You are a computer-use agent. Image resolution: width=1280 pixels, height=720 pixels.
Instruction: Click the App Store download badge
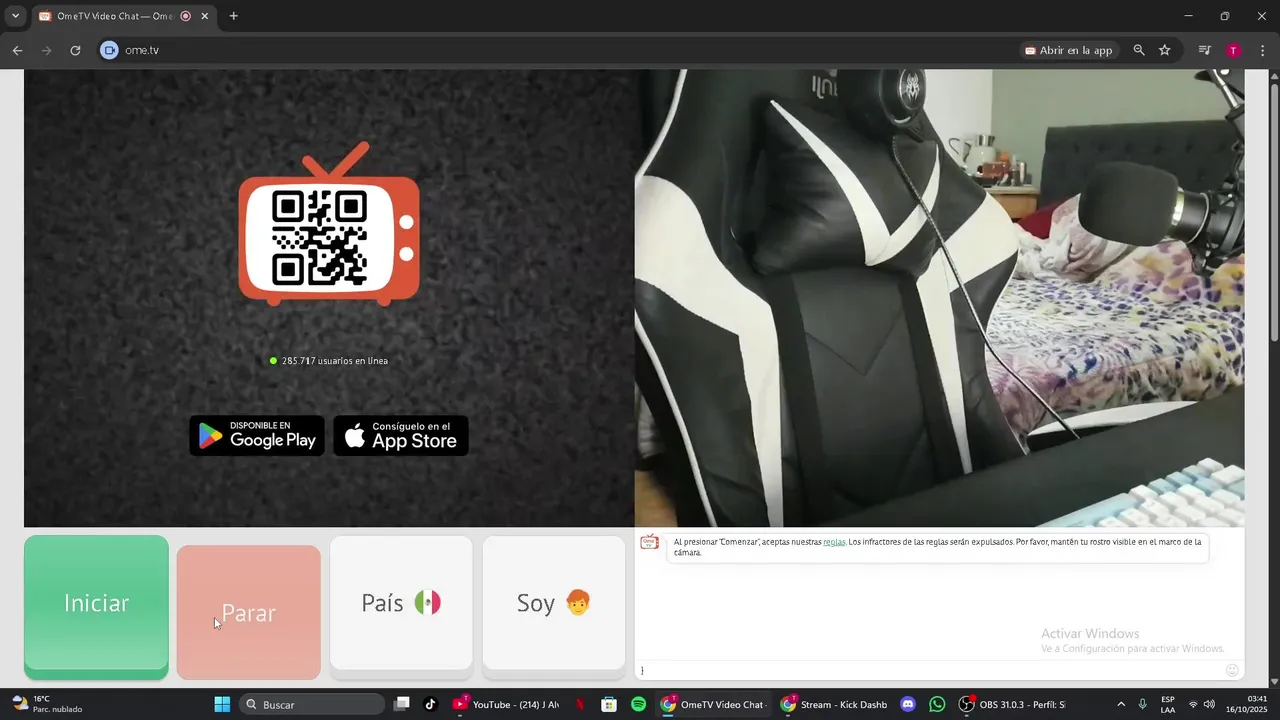pyautogui.click(x=401, y=436)
